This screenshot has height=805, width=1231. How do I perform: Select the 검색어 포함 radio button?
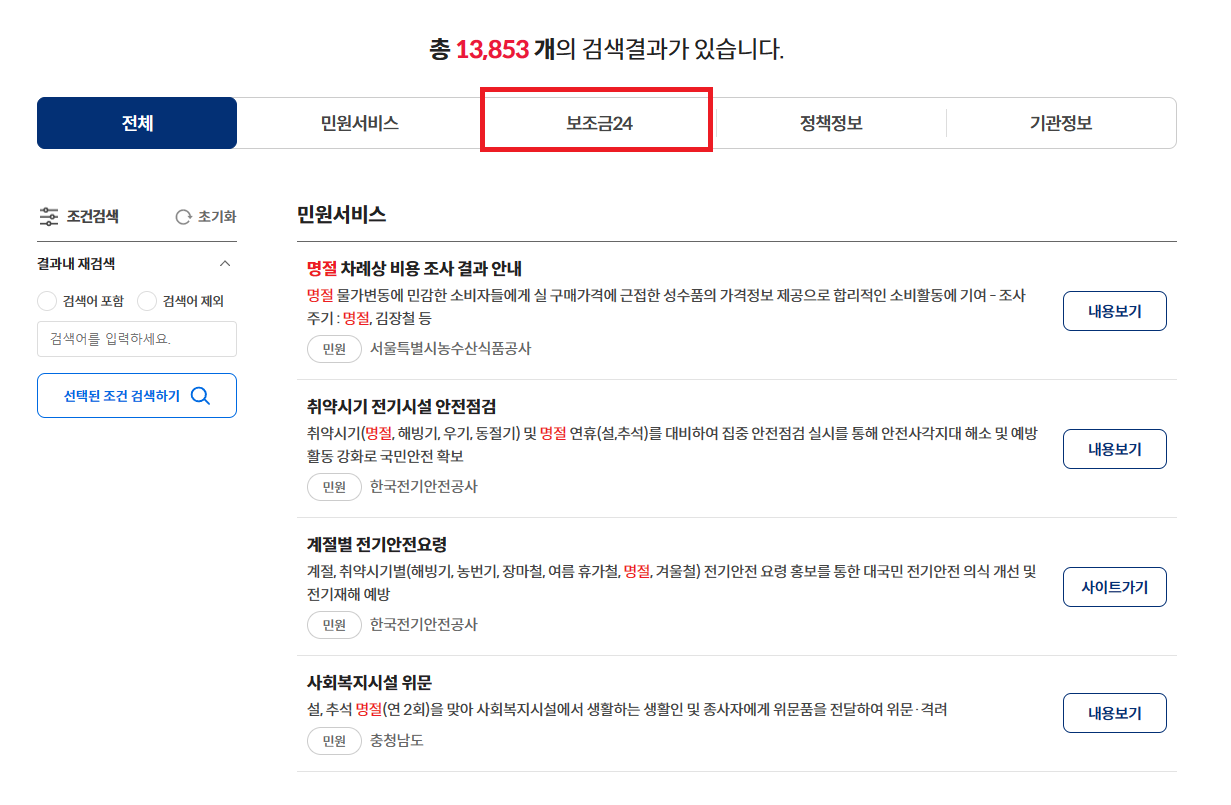(46, 300)
